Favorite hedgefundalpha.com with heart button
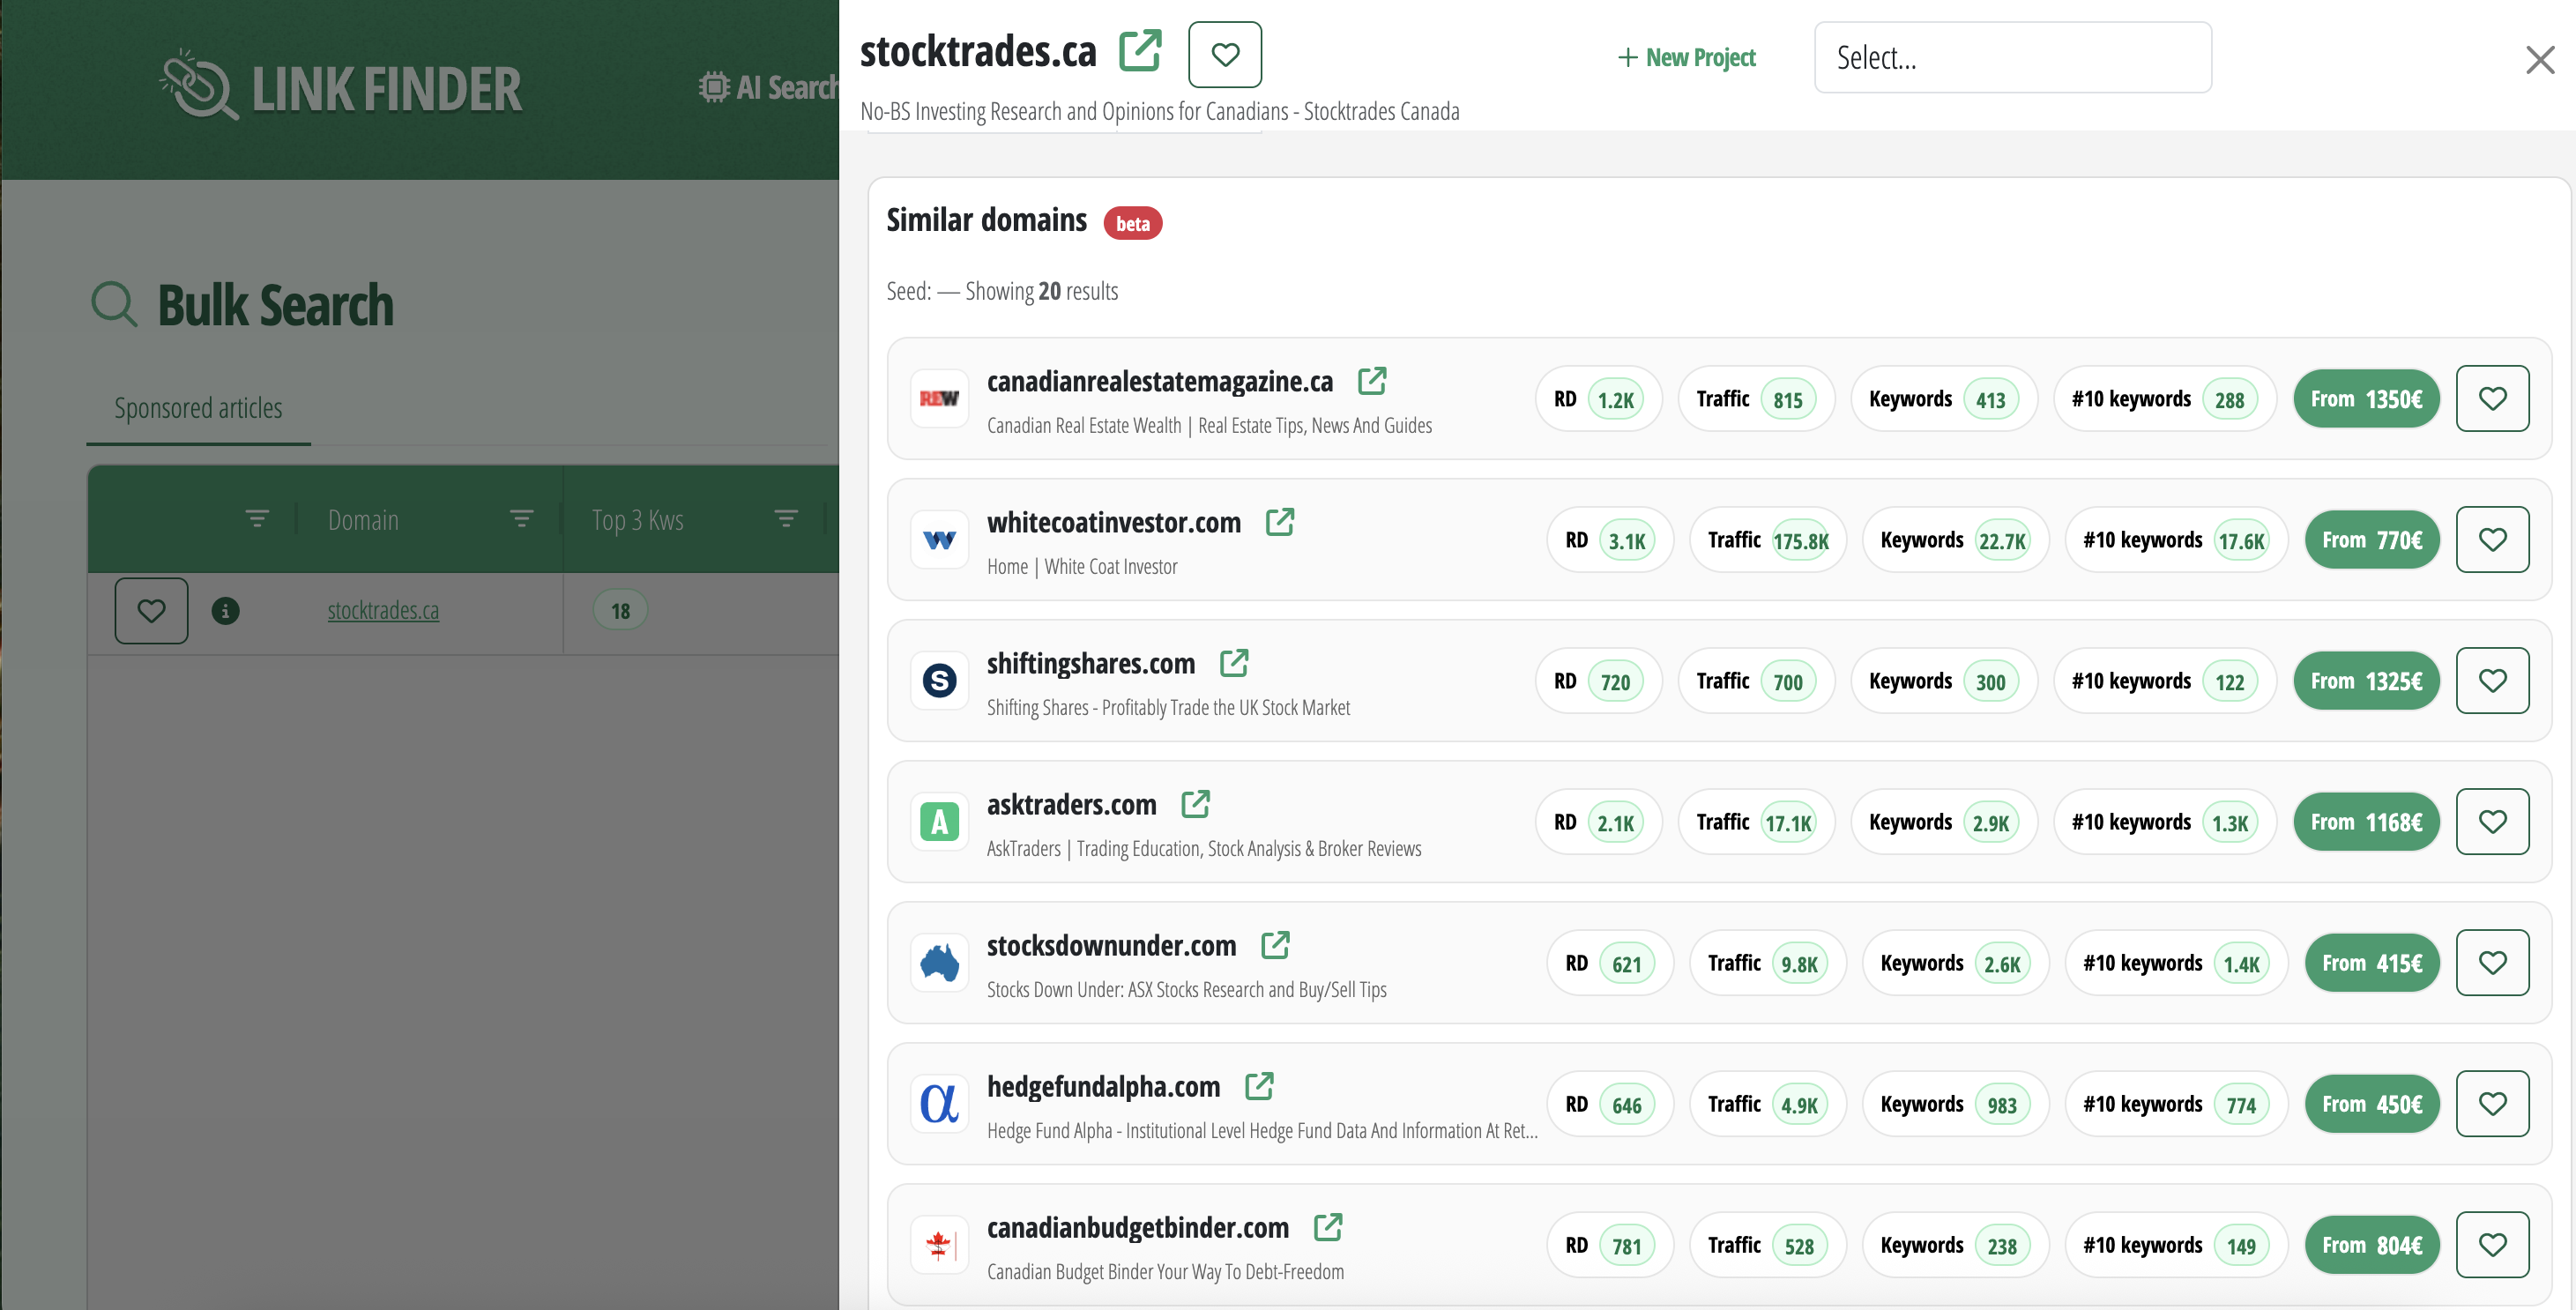The image size is (2576, 1310). 2492,1104
